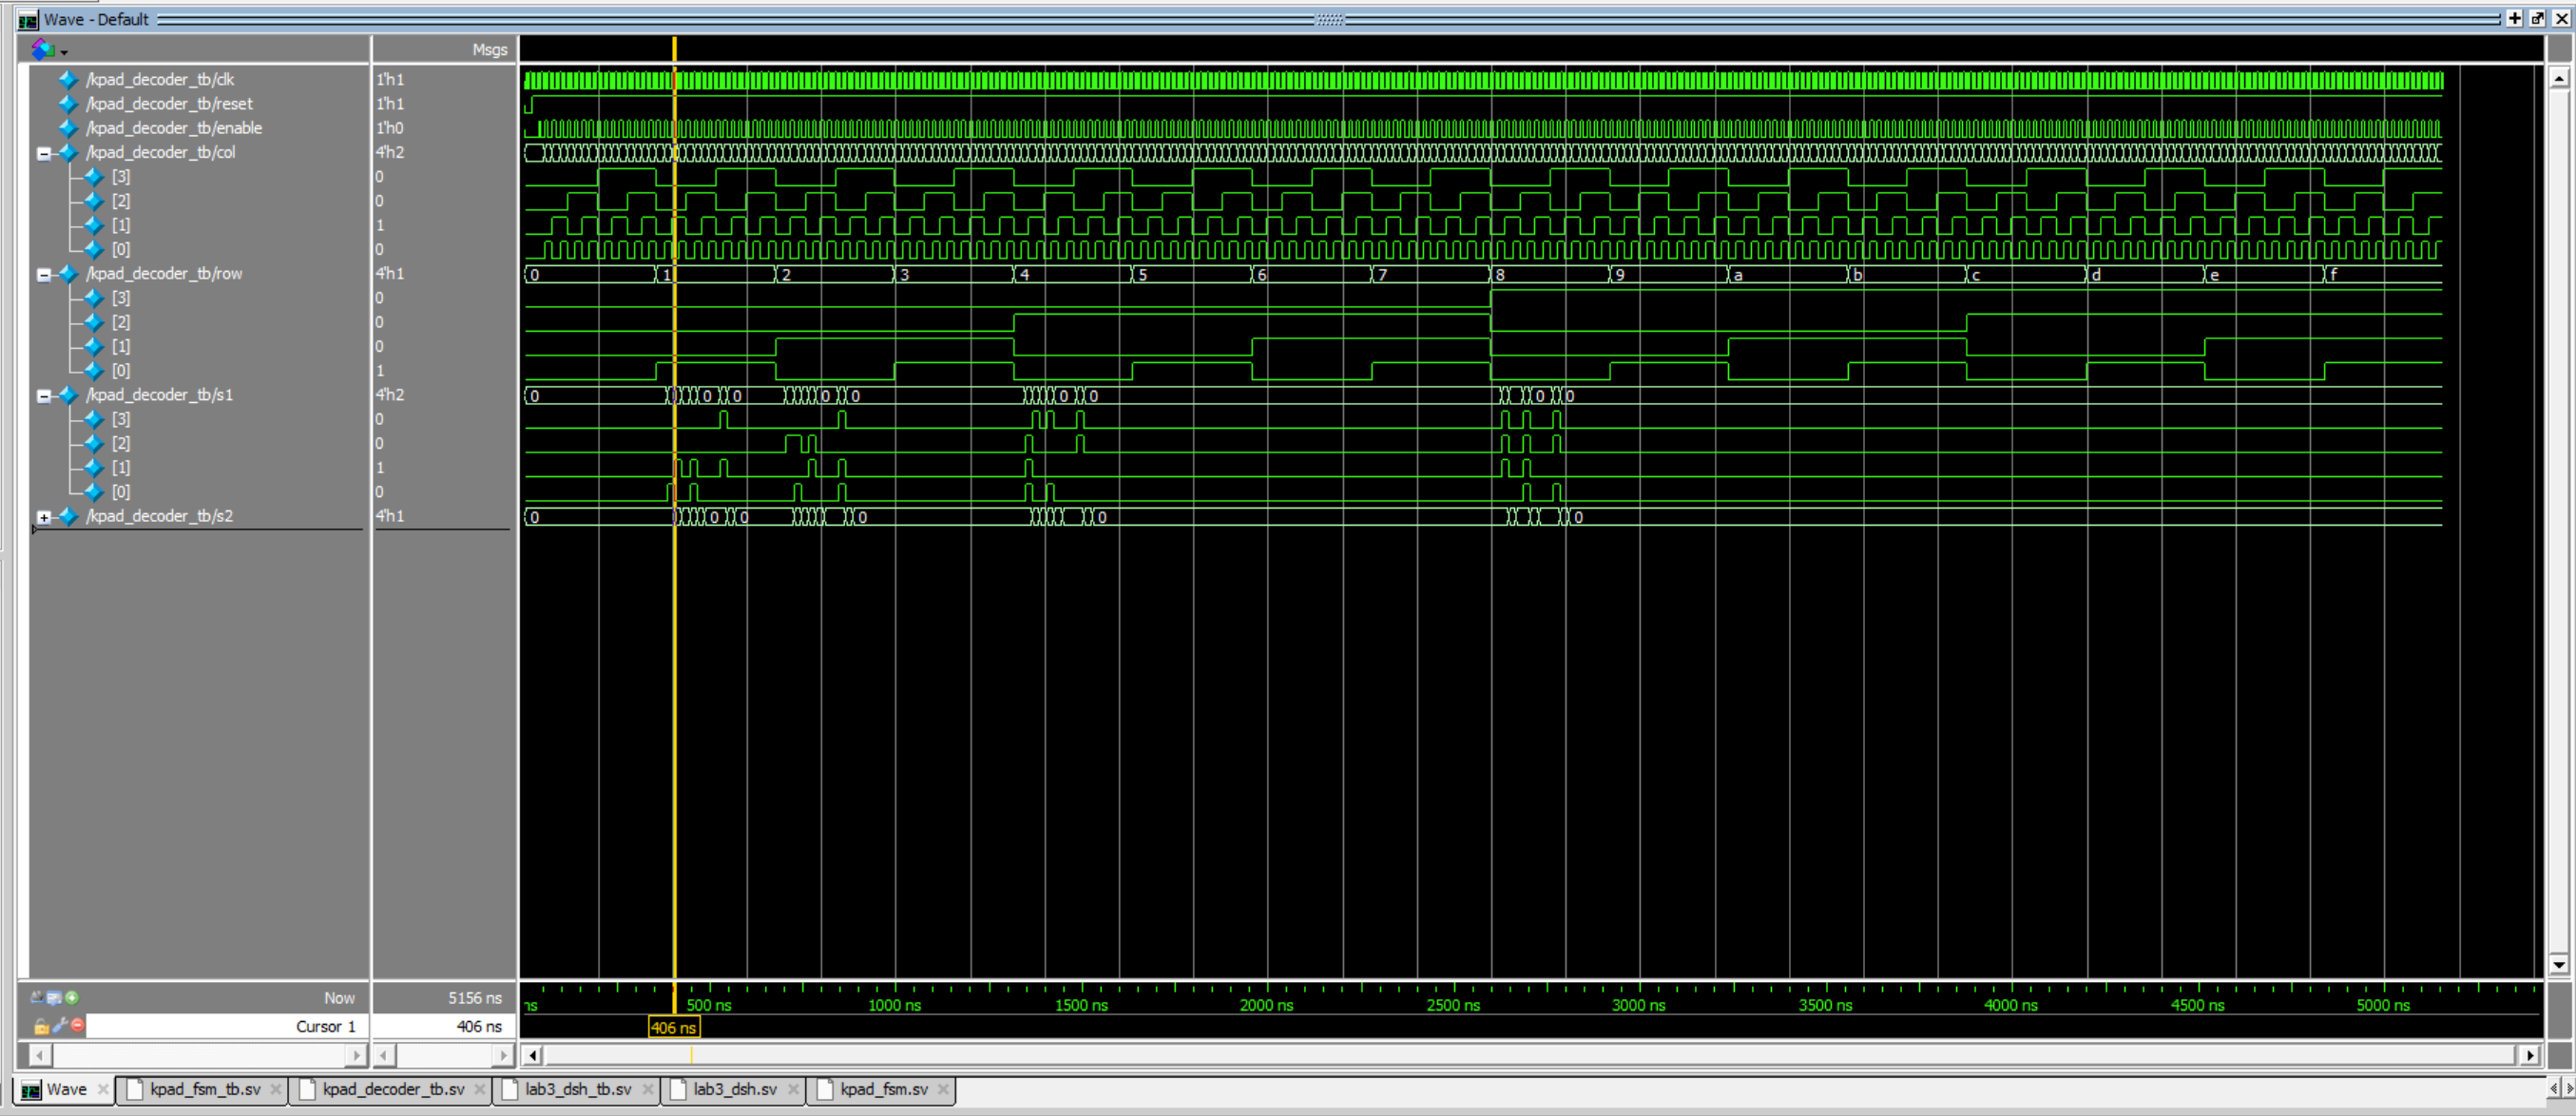This screenshot has width=2576, height=1116.
Task: Click the toggle leaf names icon
Action: coord(37,998)
